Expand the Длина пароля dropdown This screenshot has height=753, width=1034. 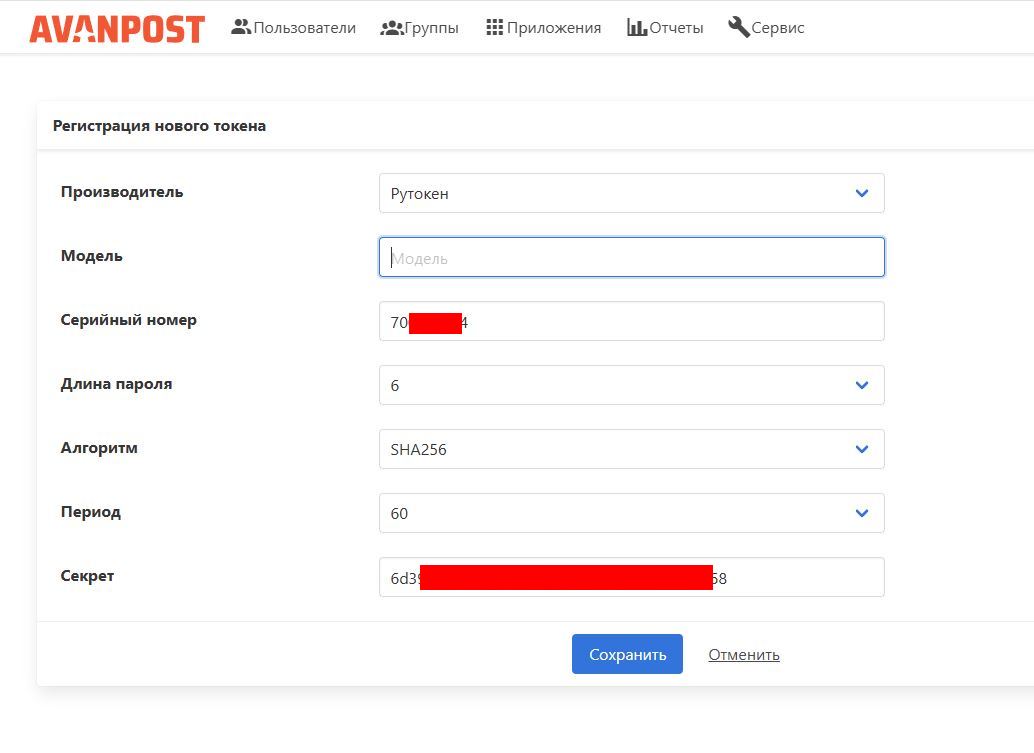point(632,385)
